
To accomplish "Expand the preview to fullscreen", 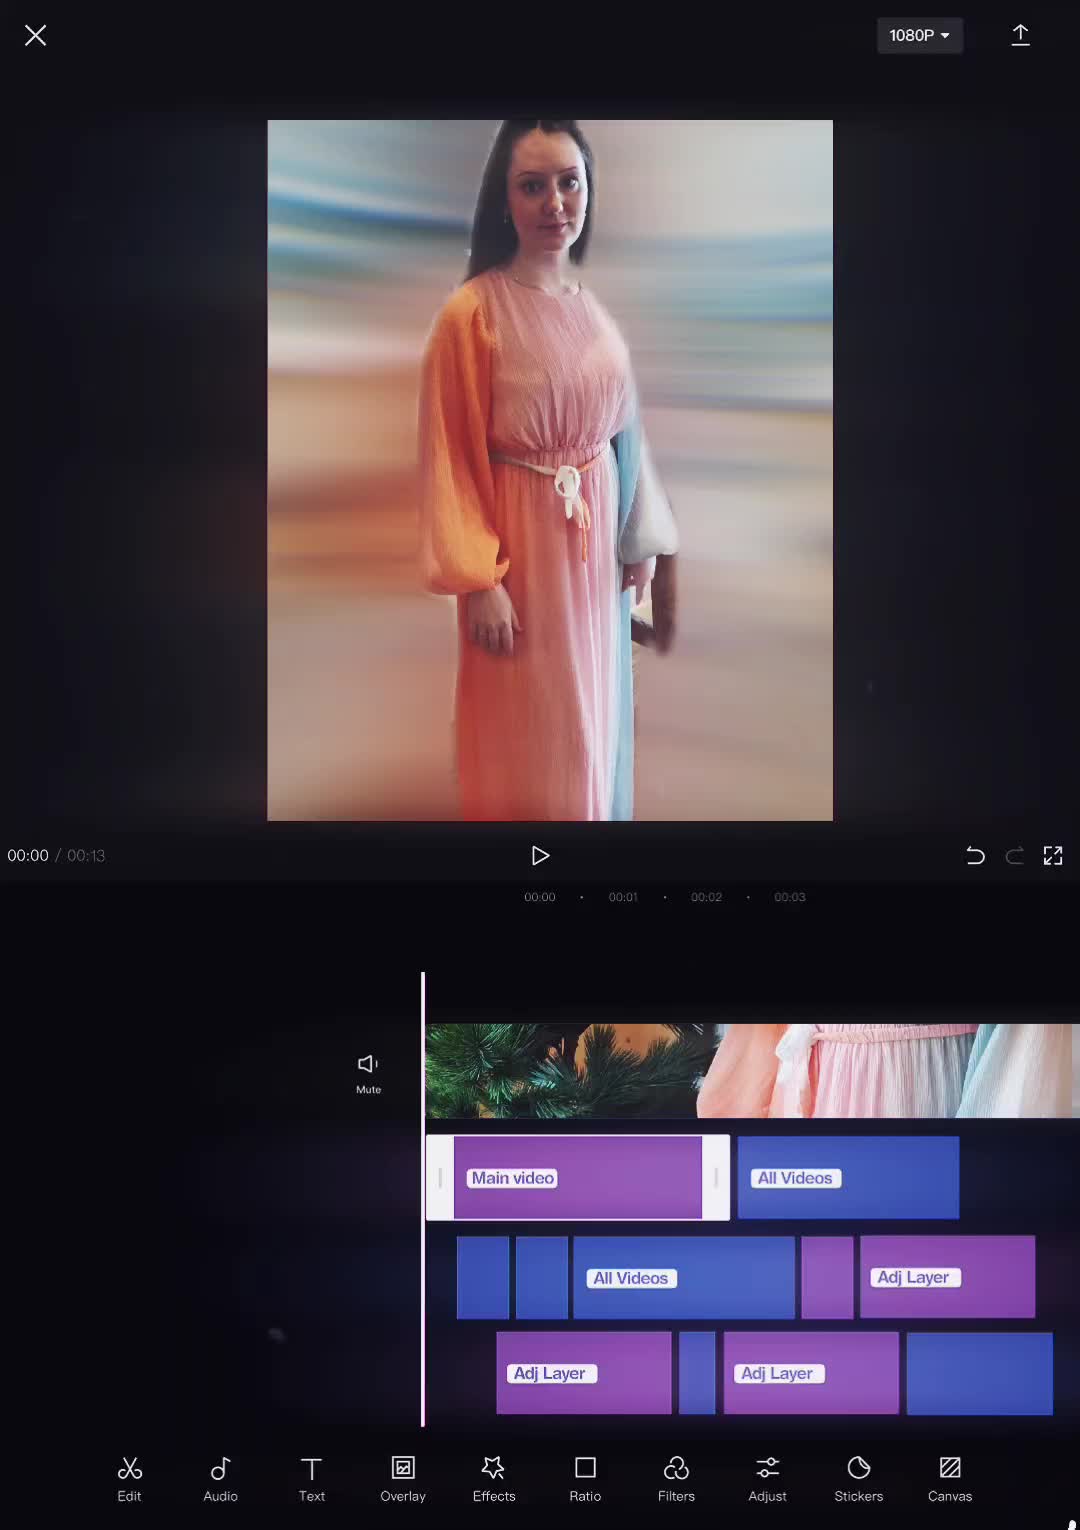I will point(1053,856).
